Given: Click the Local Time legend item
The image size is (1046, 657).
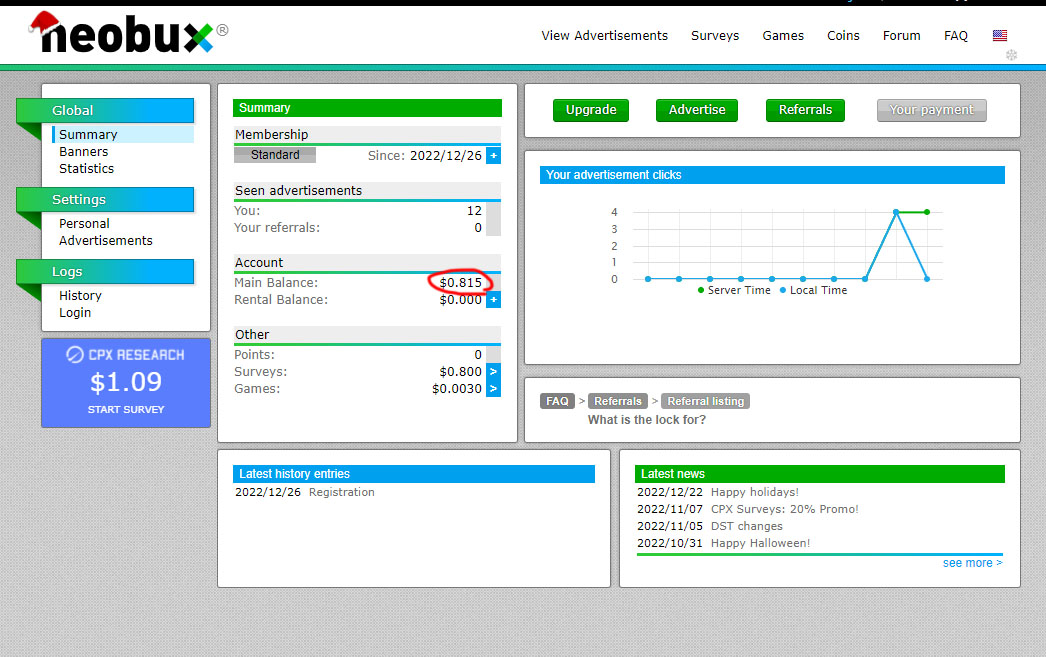Looking at the screenshot, I should pyautogui.click(x=813, y=290).
